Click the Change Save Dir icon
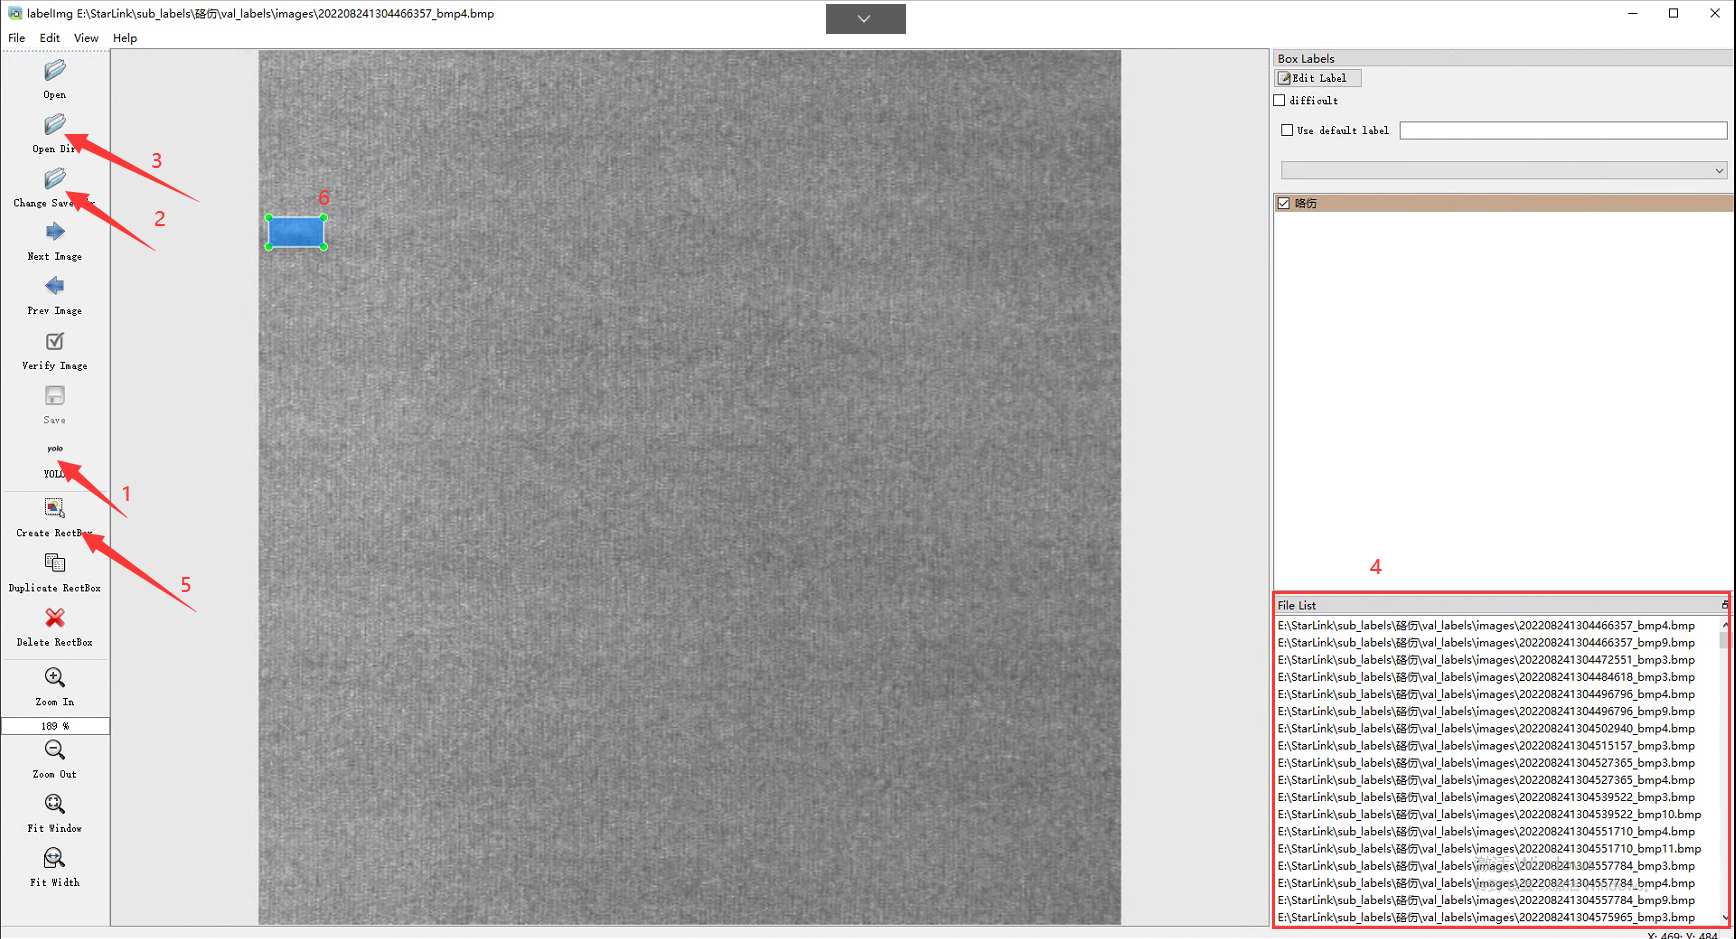The image size is (1736, 939). point(55,179)
